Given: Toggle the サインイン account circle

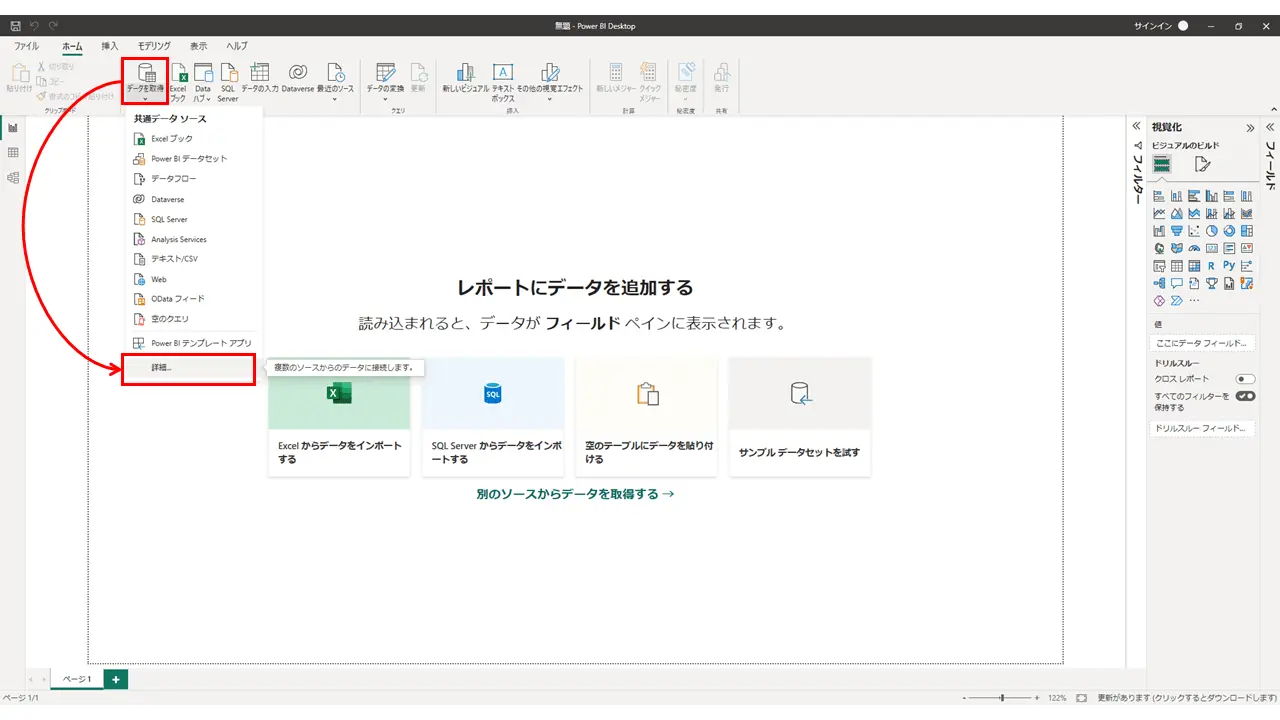Looking at the screenshot, I should 1183,26.
